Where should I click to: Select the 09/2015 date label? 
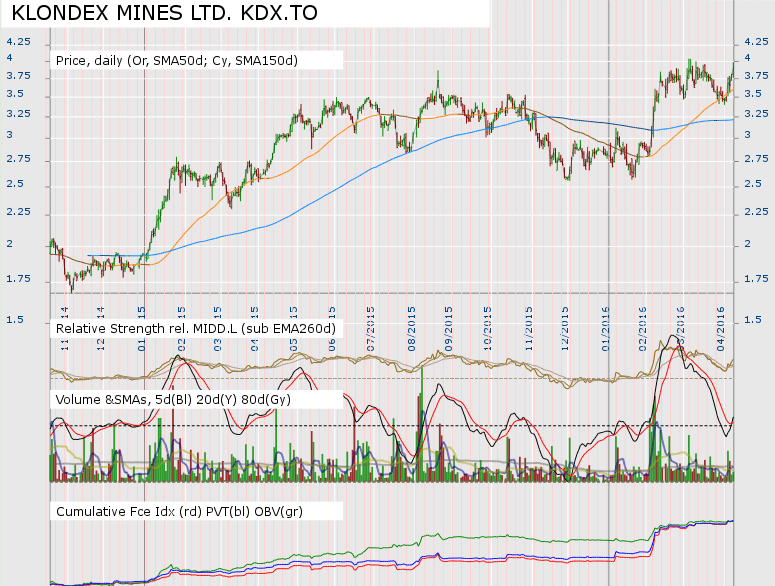point(449,329)
